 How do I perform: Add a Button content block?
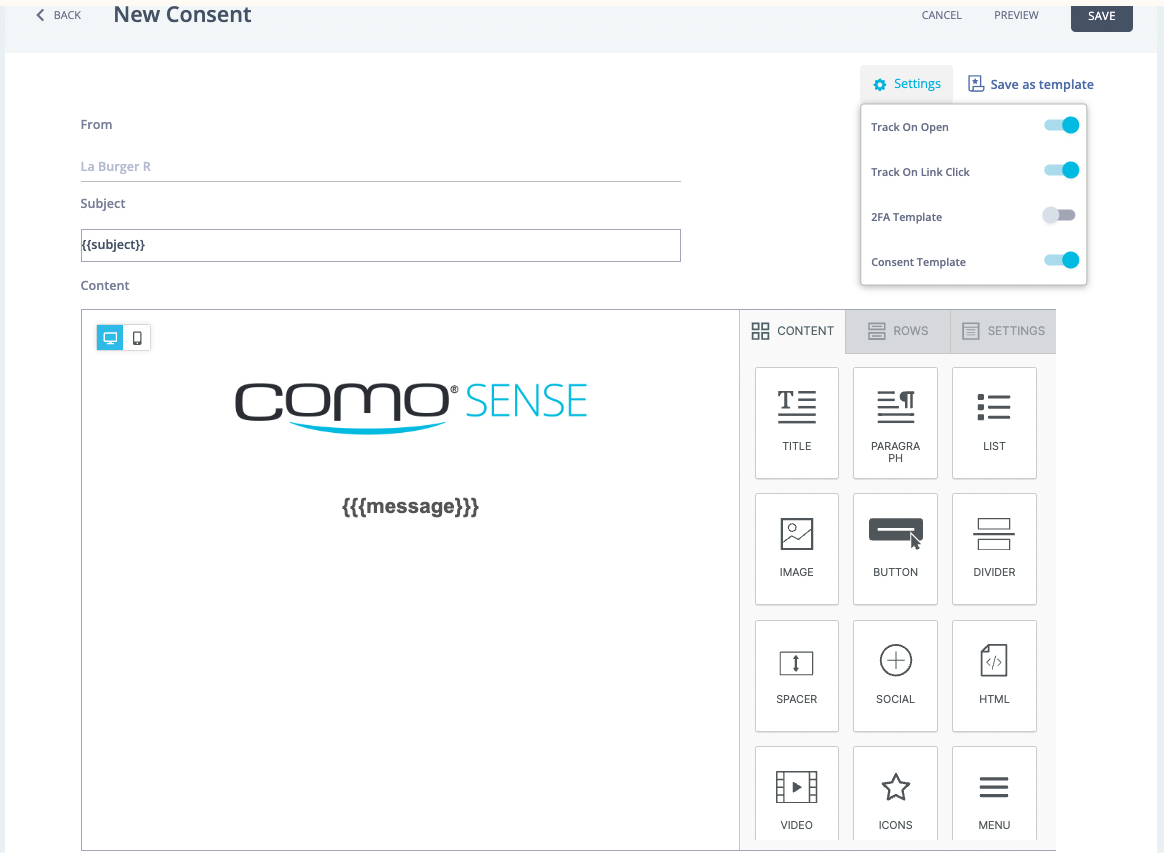[x=895, y=549]
